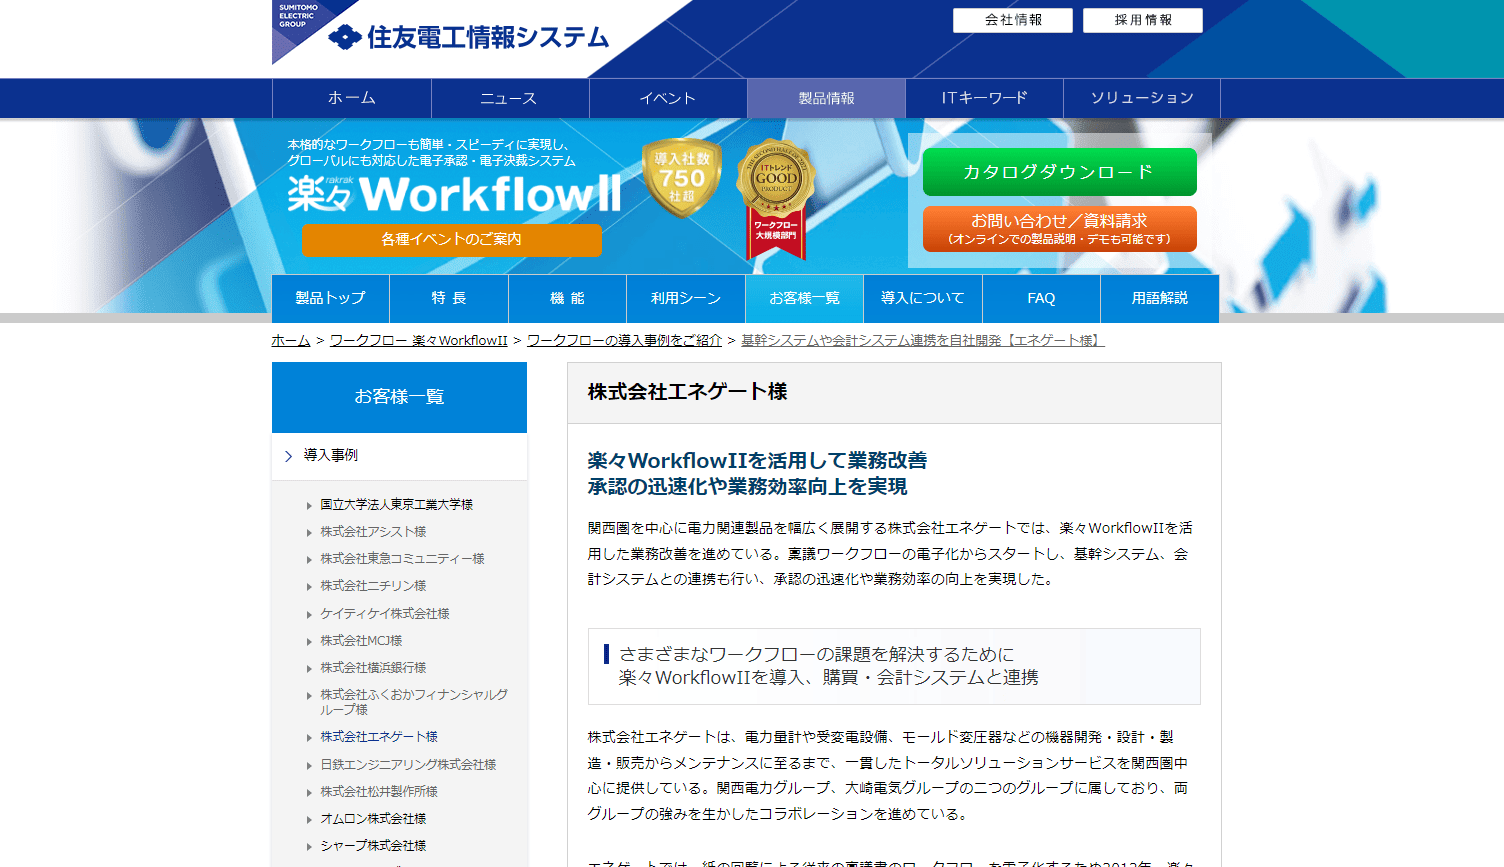Viewport: 1504px width, 867px height.
Task: Open 株式会社エネゲート様 in the sidebar list
Action: (x=379, y=737)
